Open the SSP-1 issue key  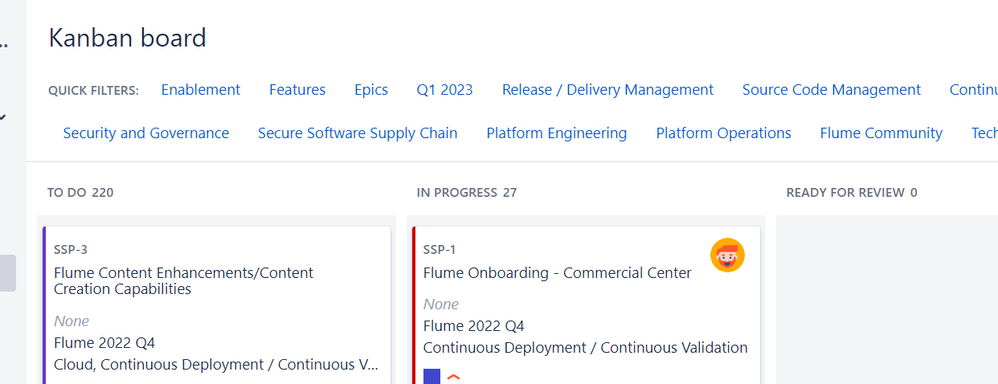[x=439, y=250]
